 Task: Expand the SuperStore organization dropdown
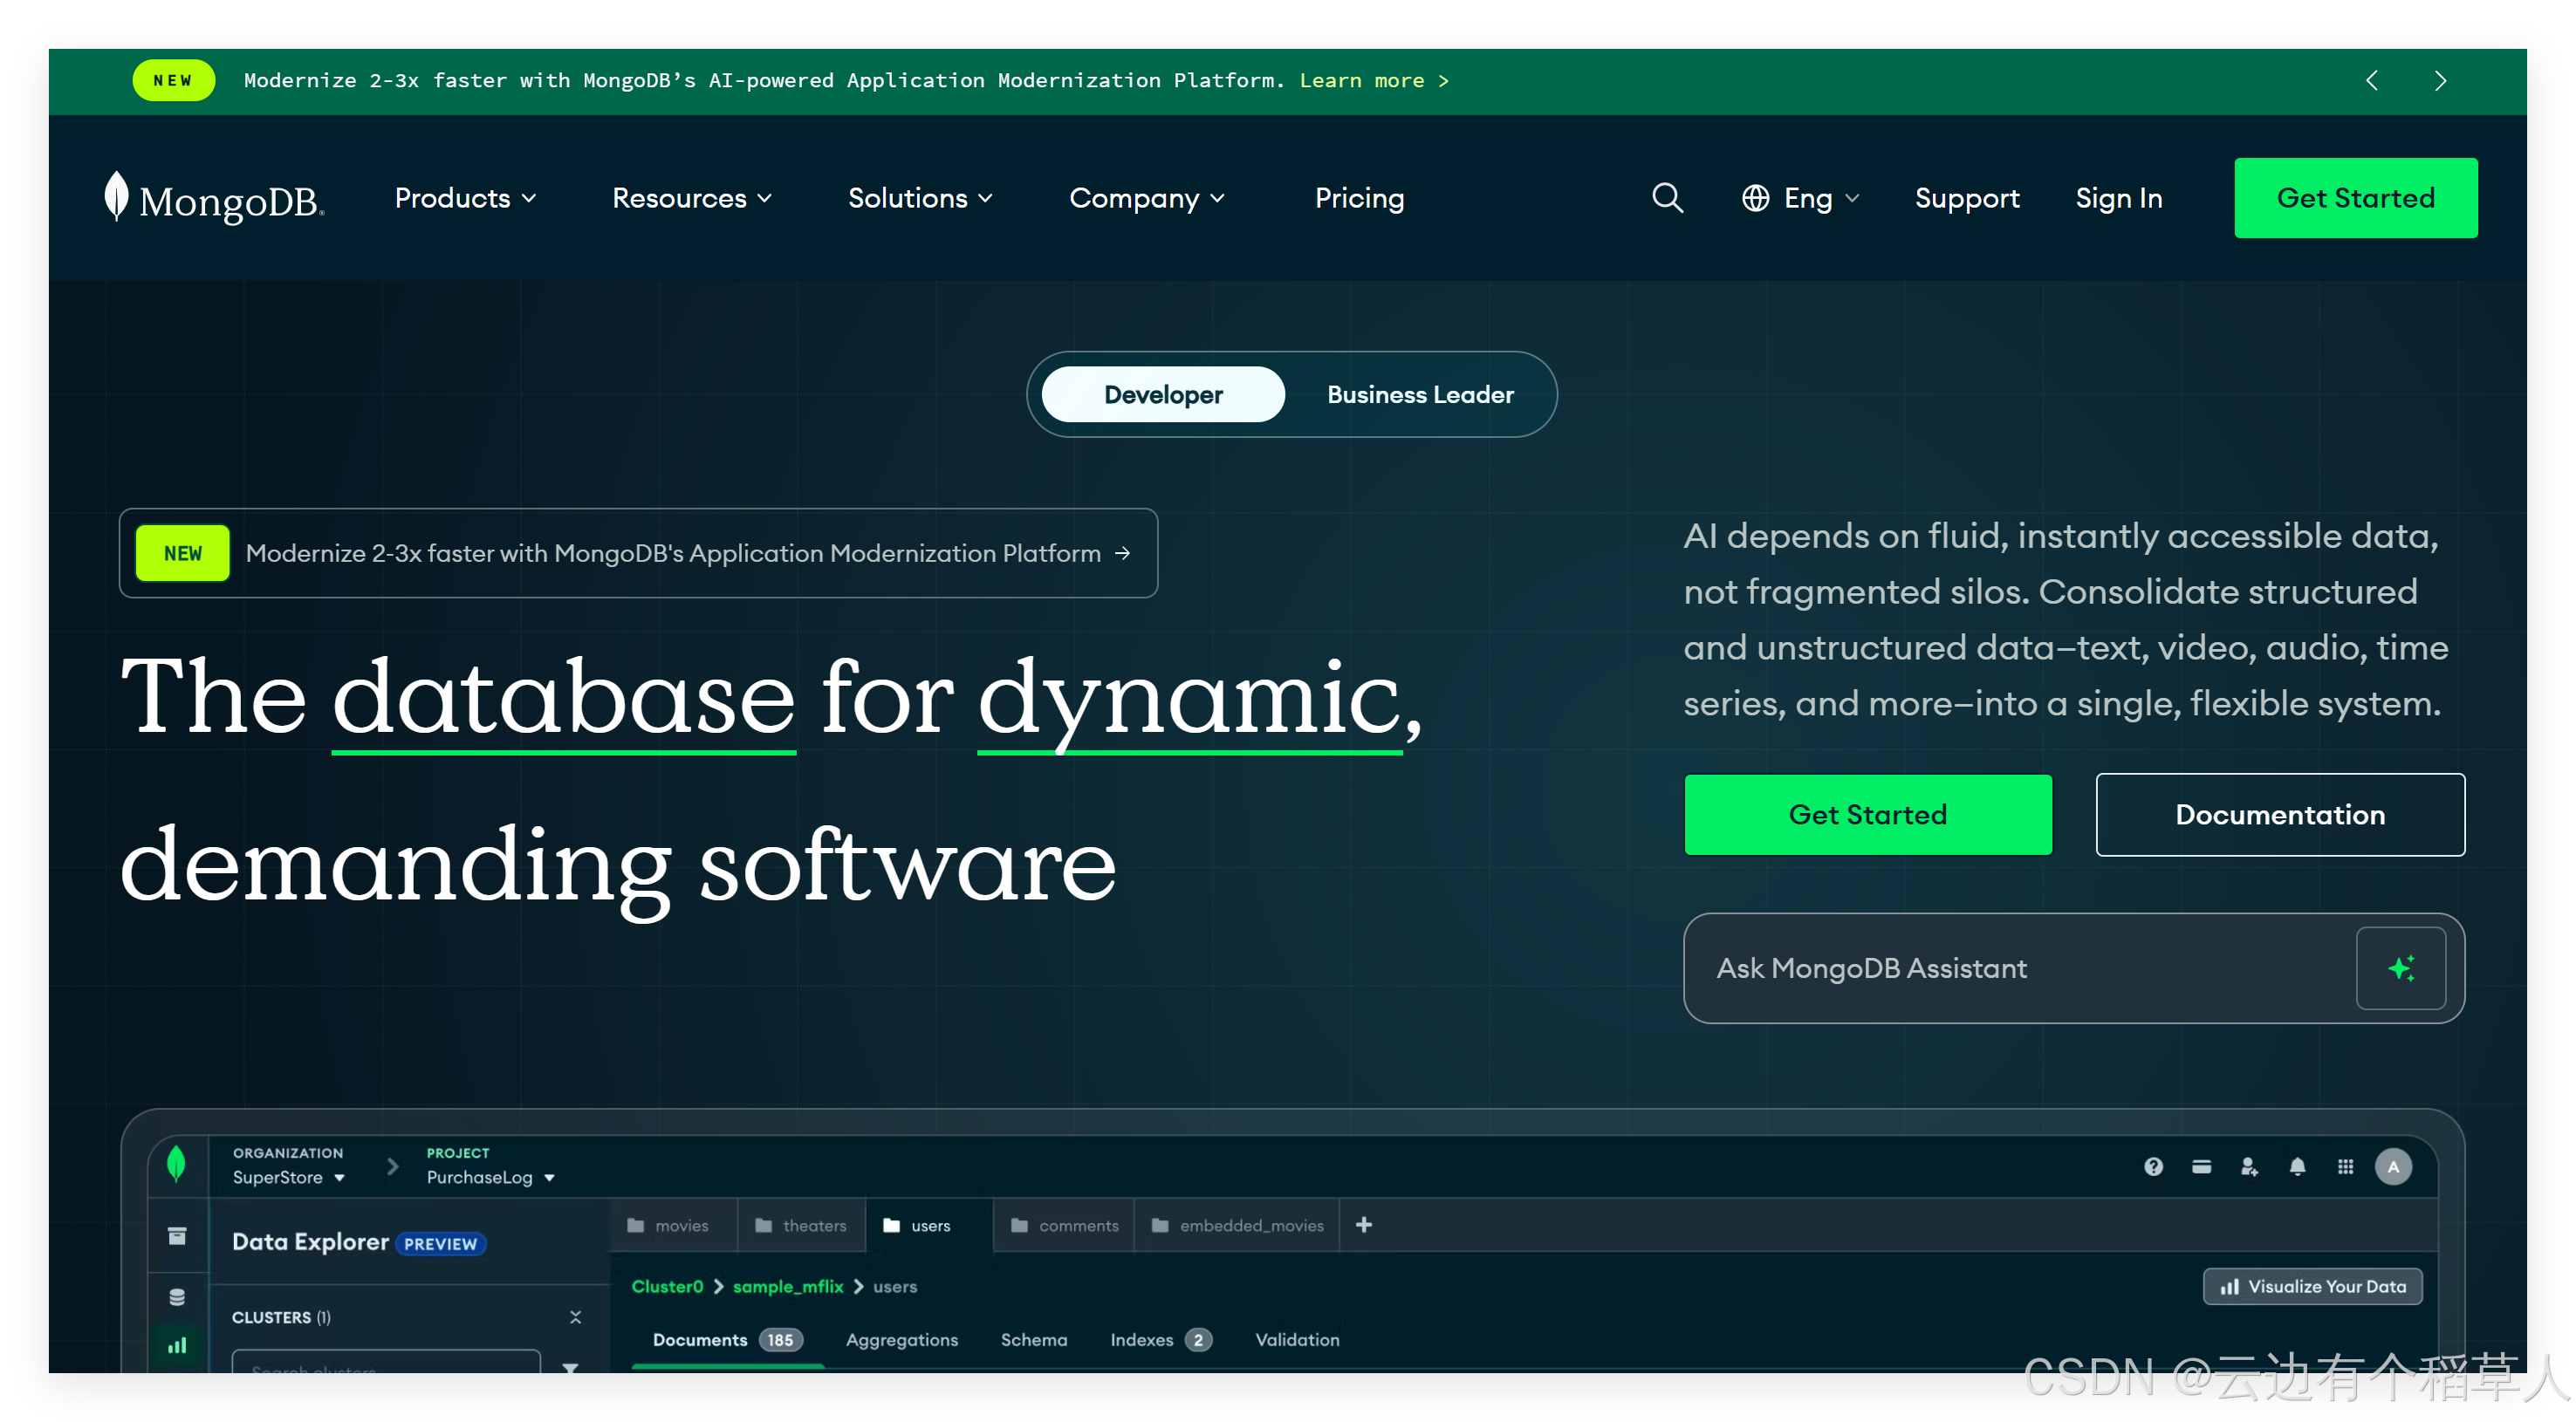288,1177
